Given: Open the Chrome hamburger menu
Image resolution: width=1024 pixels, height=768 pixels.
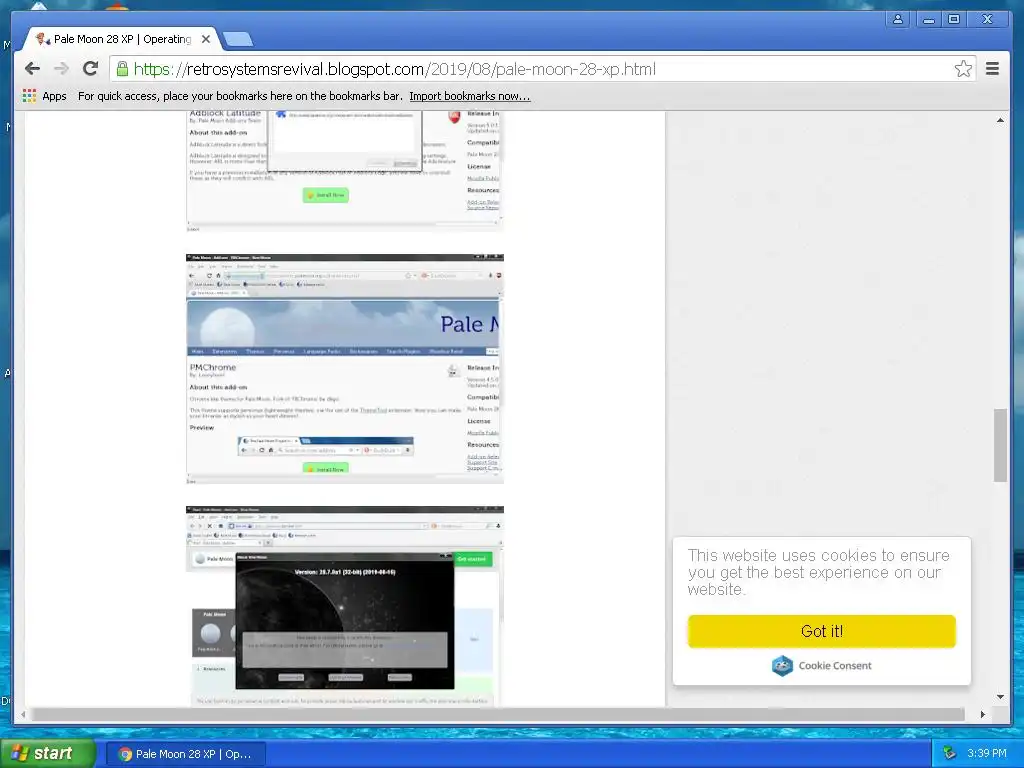Looking at the screenshot, I should click(x=992, y=69).
